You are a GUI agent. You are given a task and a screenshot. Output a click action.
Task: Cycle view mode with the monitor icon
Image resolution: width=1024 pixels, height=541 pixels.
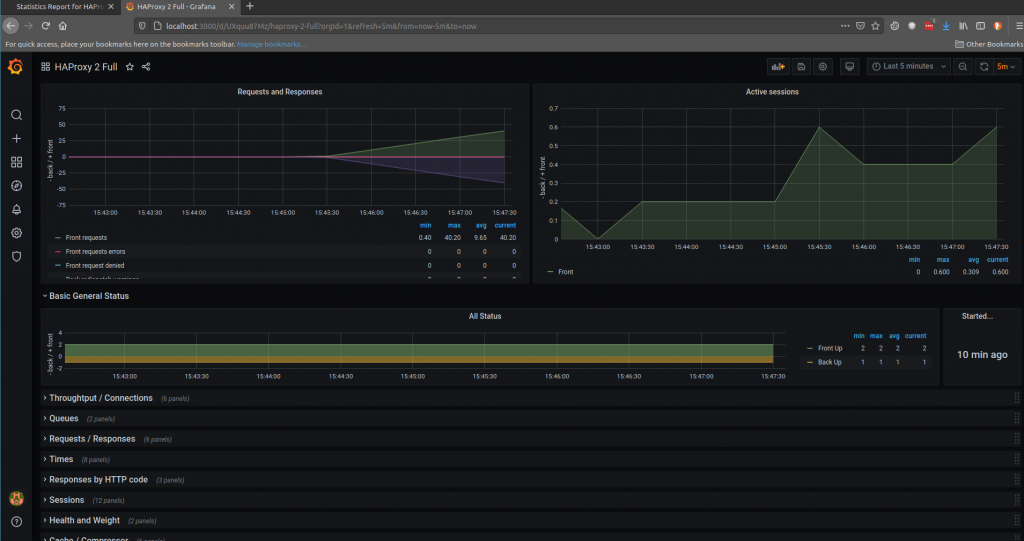coord(849,67)
